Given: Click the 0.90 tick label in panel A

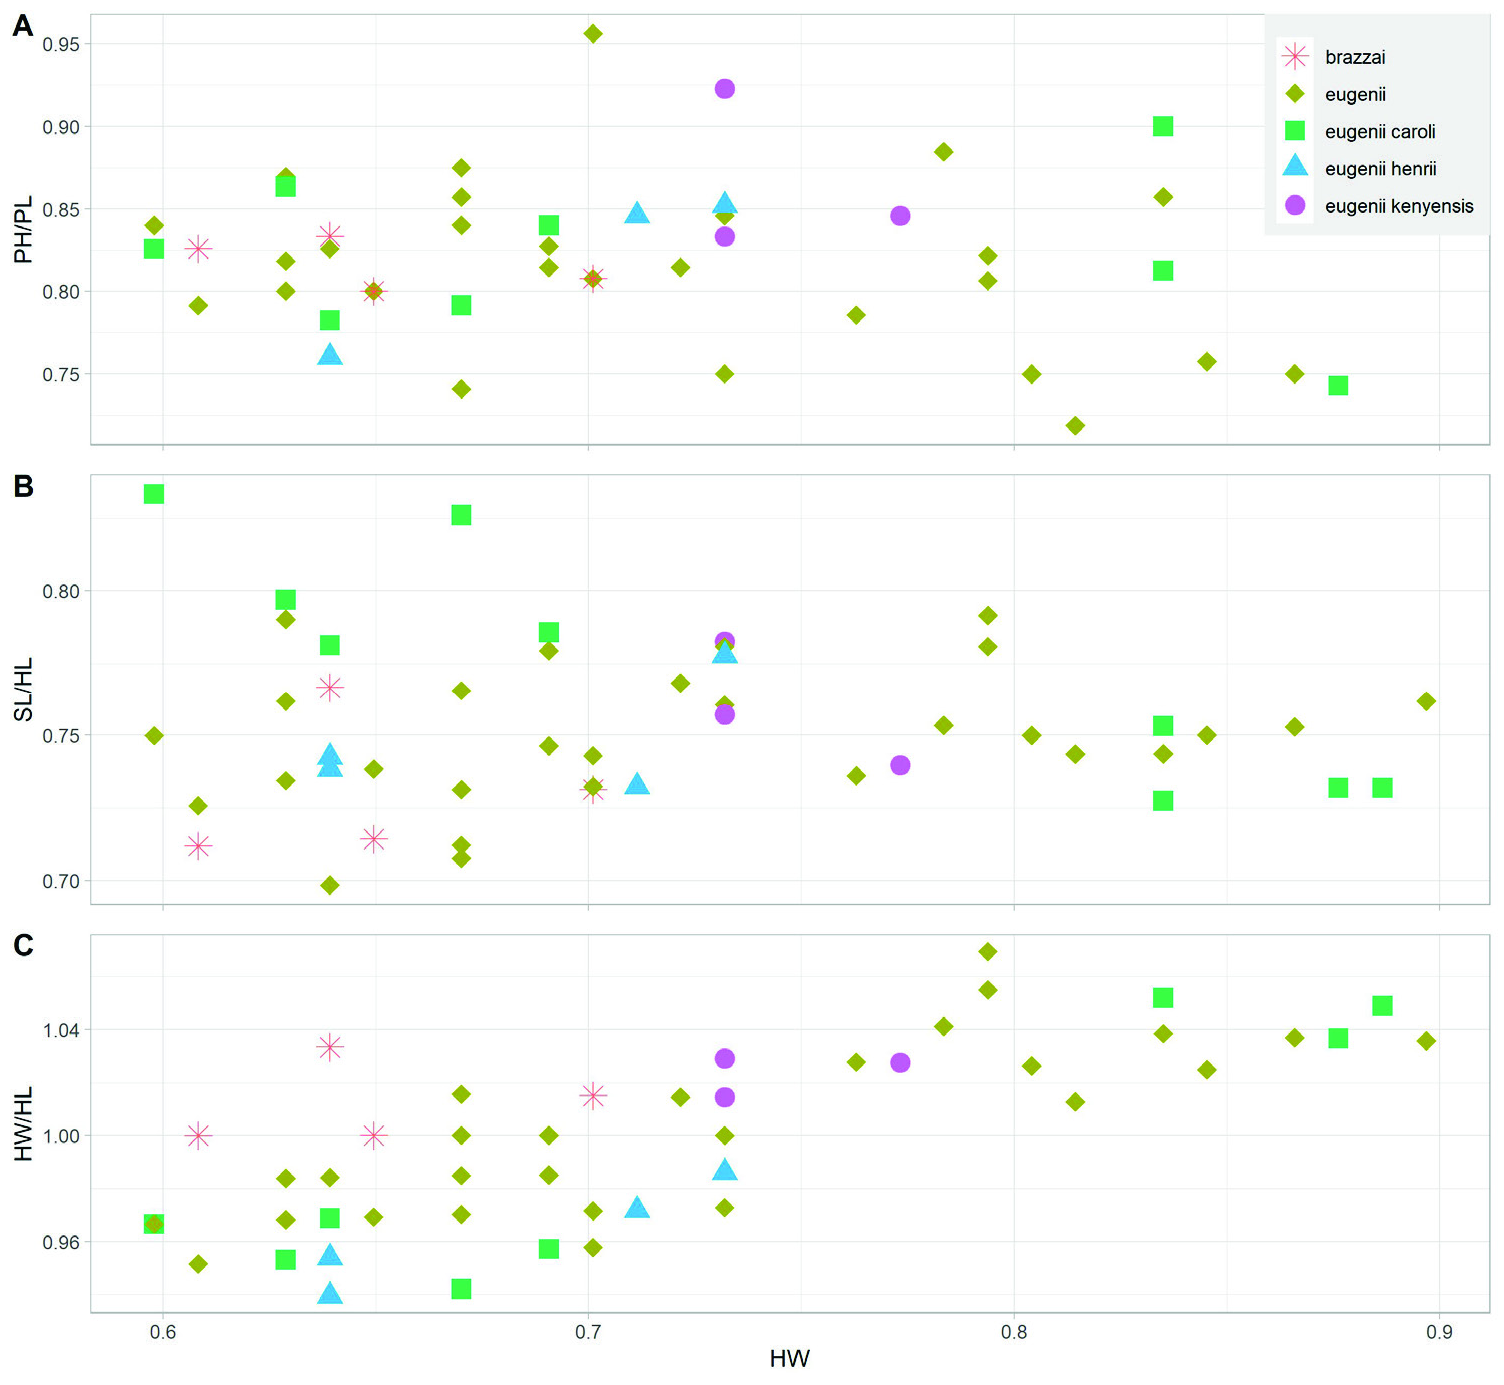Looking at the screenshot, I should [61, 127].
